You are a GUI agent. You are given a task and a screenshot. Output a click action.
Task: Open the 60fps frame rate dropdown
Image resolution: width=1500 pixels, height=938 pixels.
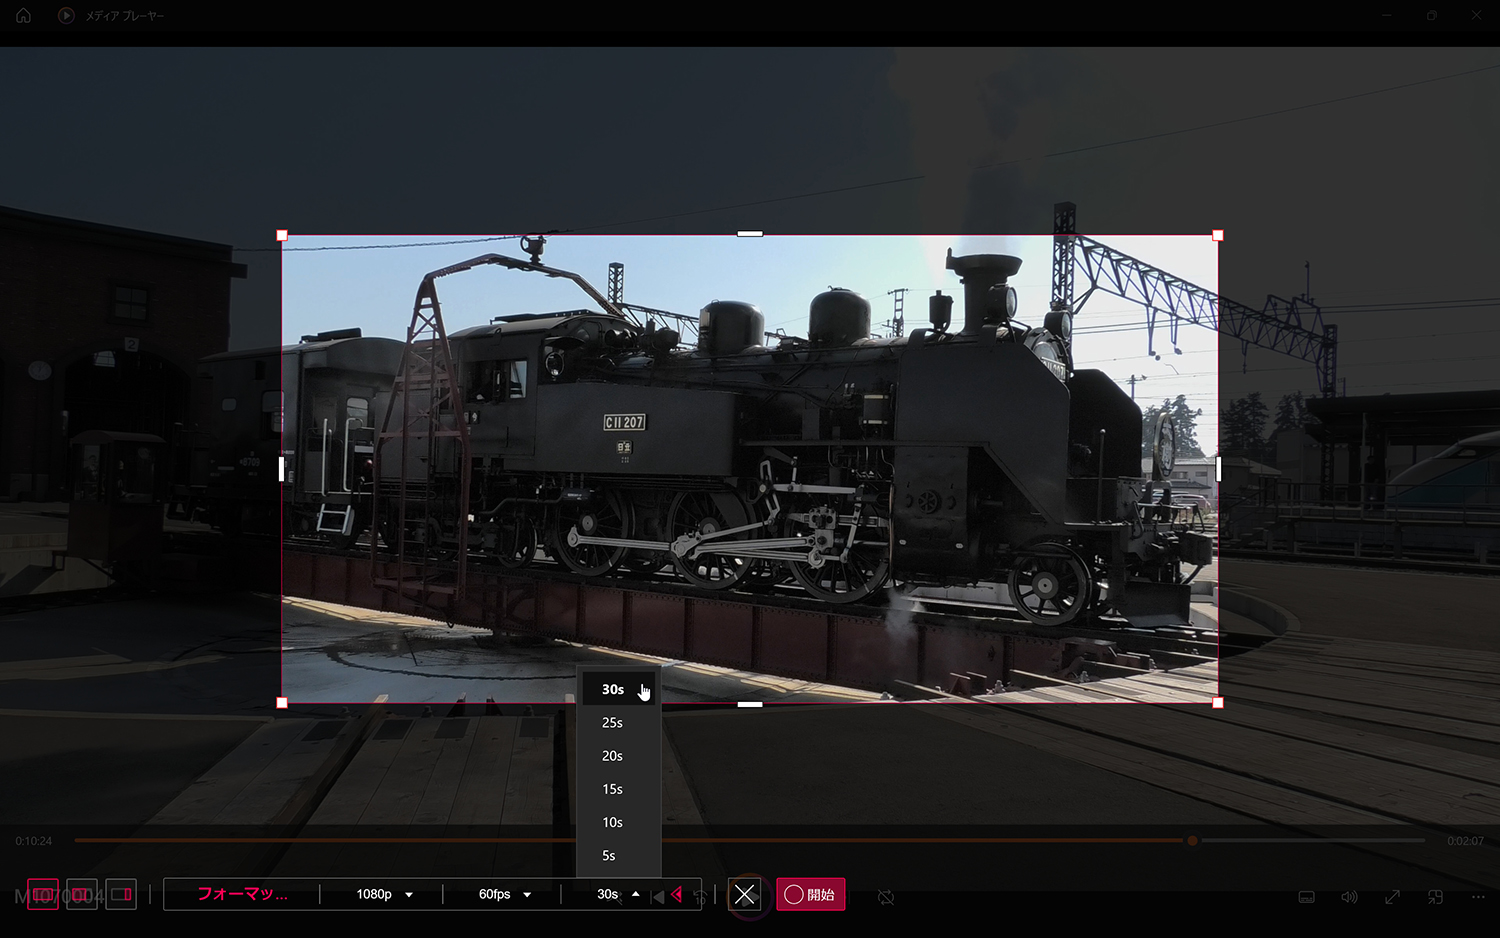coord(504,894)
